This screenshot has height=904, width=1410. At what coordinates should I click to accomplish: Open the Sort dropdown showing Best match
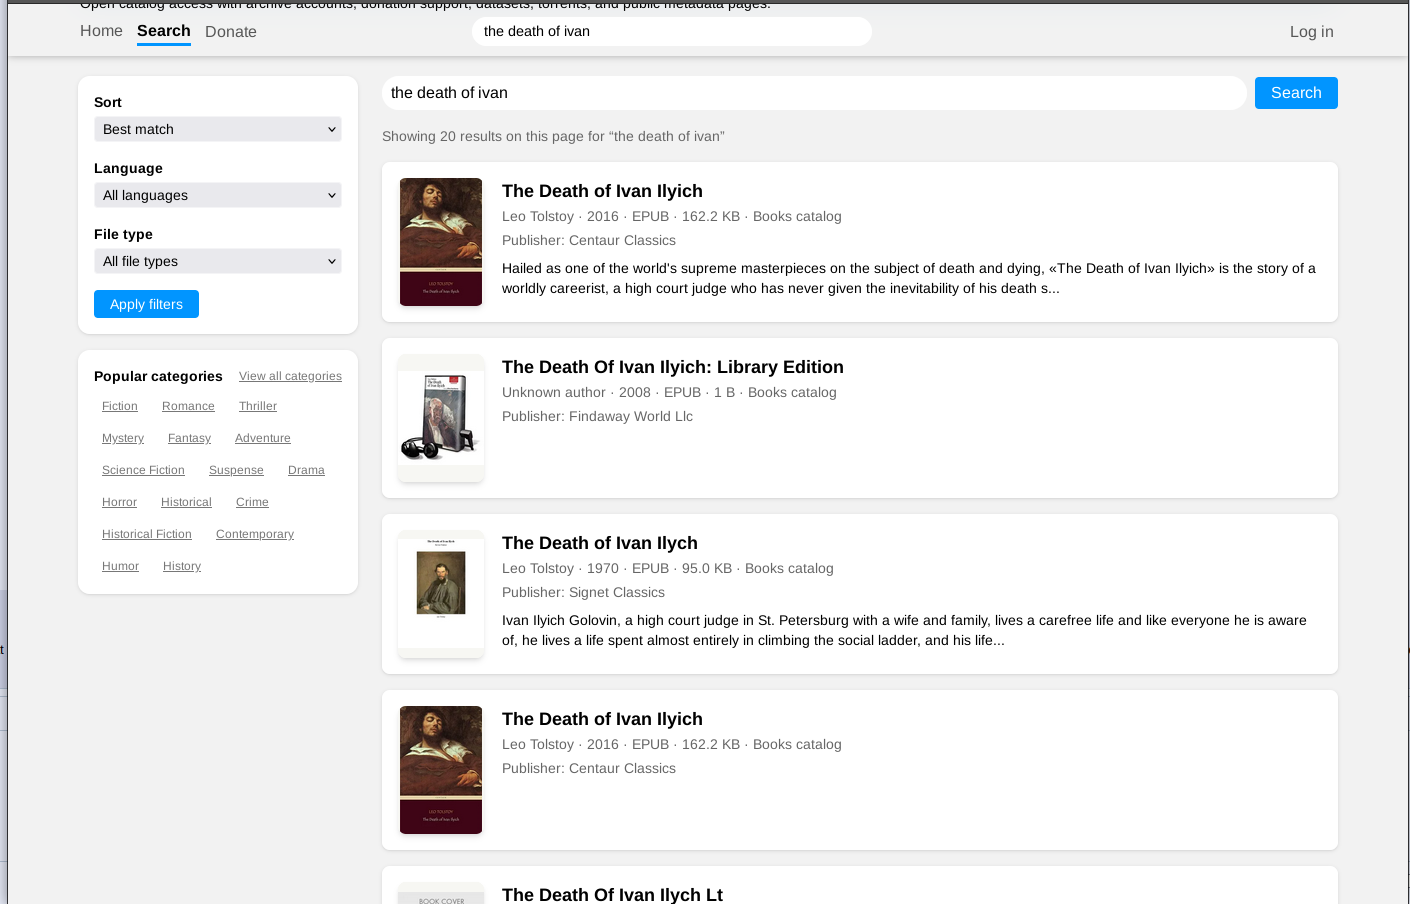click(218, 129)
